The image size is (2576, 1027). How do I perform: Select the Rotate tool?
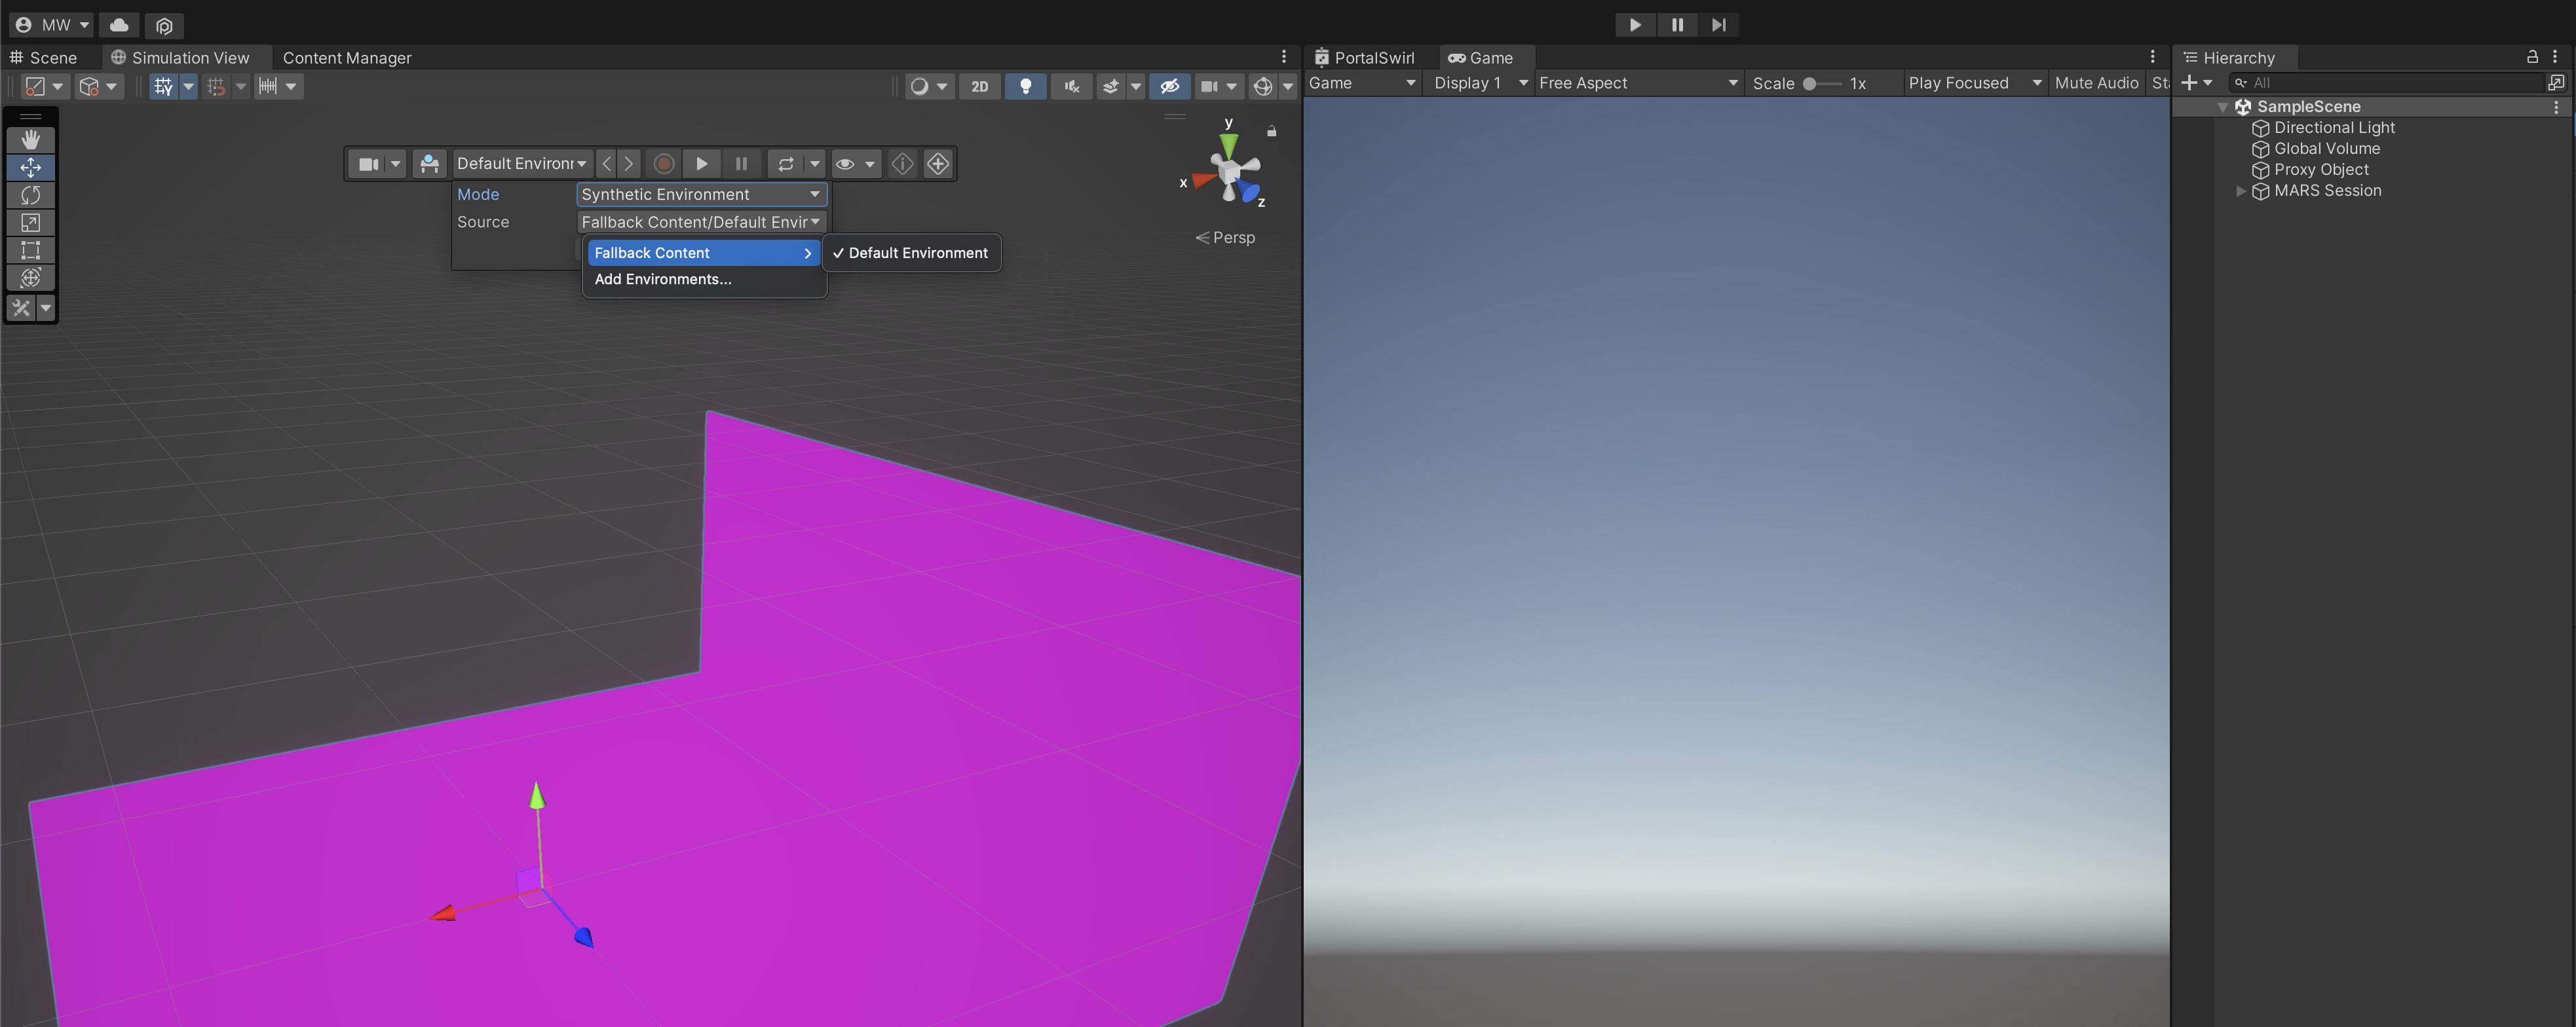(x=31, y=195)
